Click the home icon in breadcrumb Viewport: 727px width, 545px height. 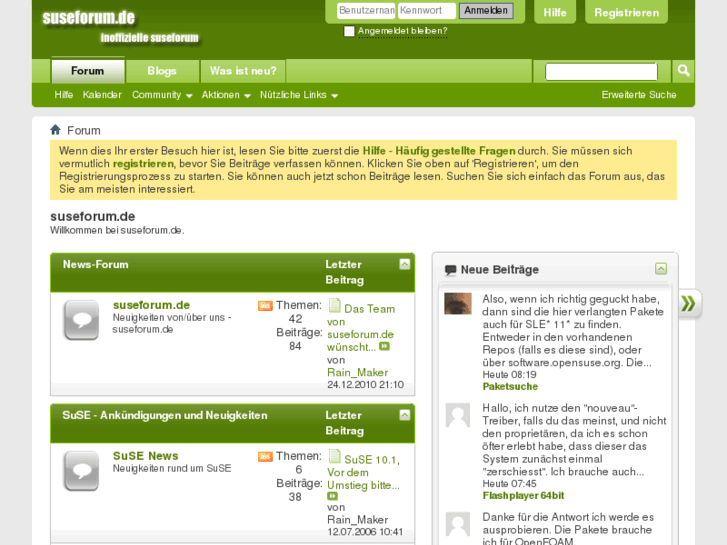[55, 130]
